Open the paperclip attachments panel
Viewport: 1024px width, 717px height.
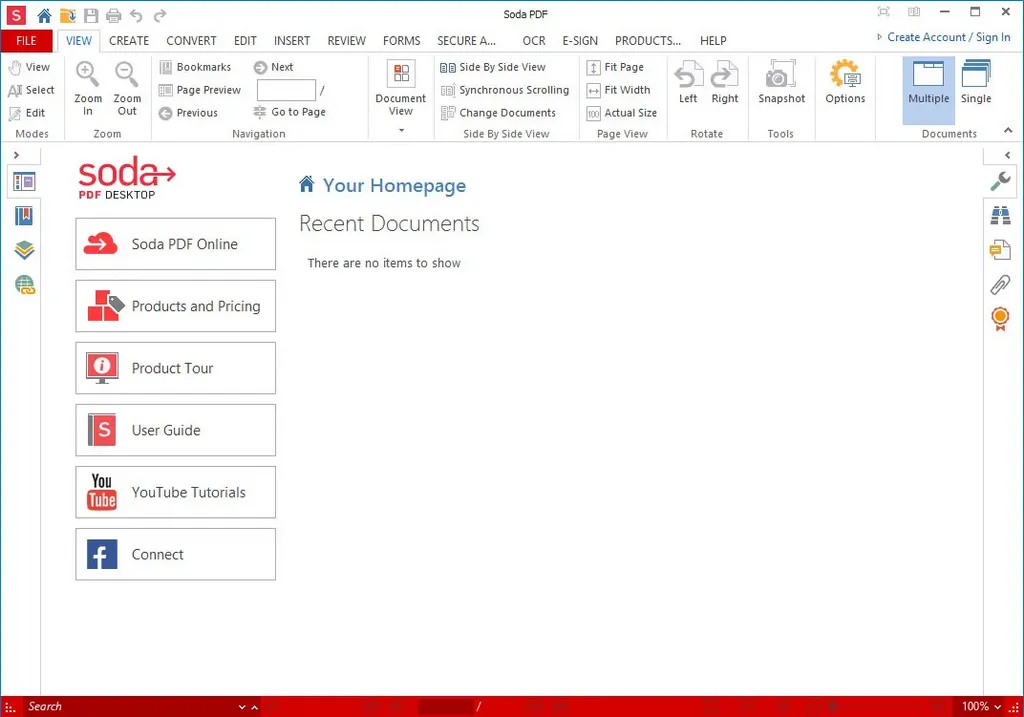pyautogui.click(x=1000, y=284)
